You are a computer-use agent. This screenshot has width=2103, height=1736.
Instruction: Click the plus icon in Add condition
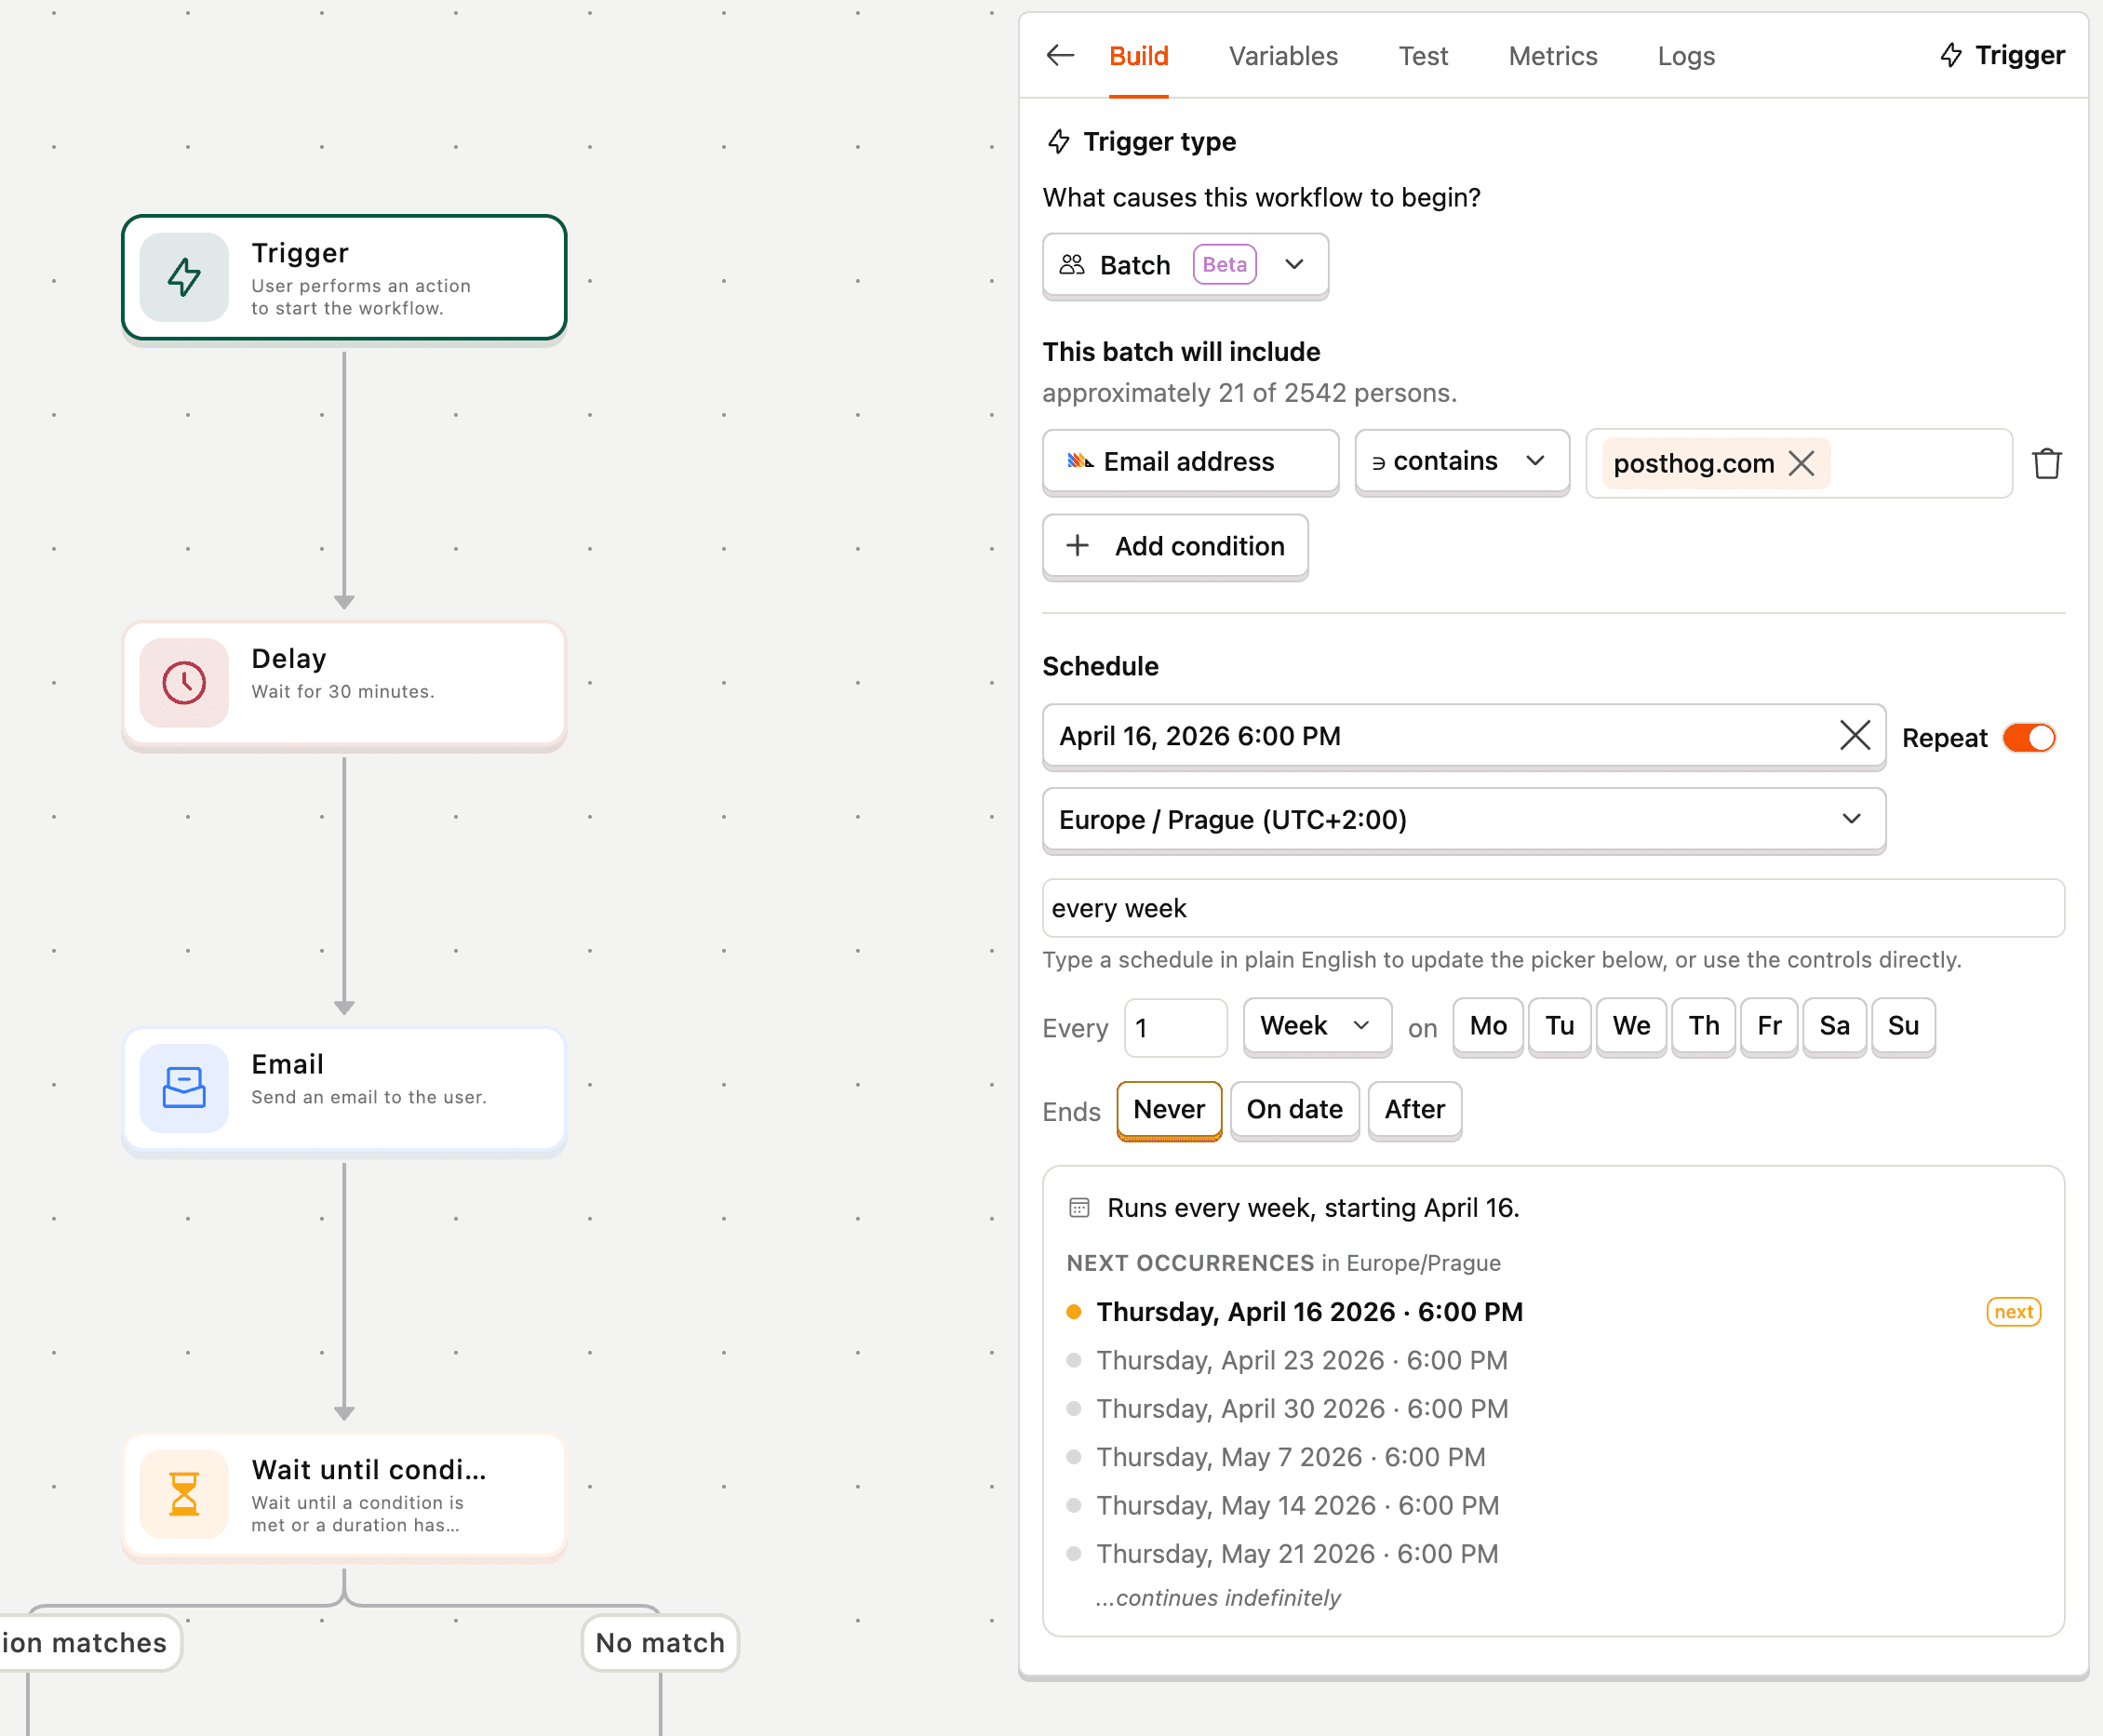pos(1077,546)
